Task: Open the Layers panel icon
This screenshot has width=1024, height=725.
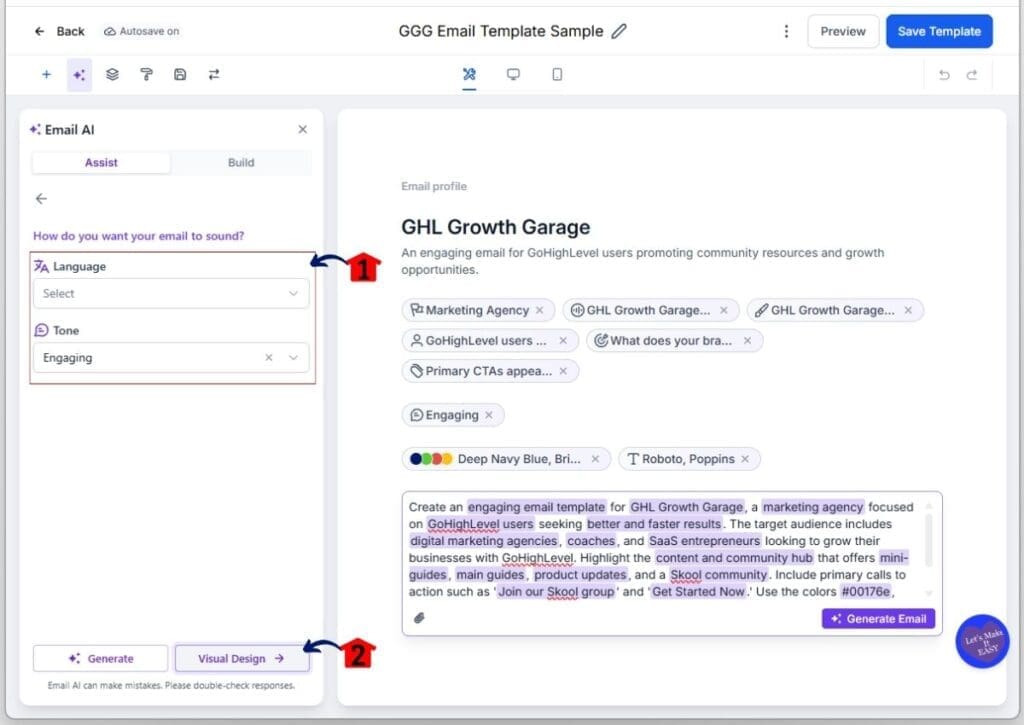Action: pos(112,74)
